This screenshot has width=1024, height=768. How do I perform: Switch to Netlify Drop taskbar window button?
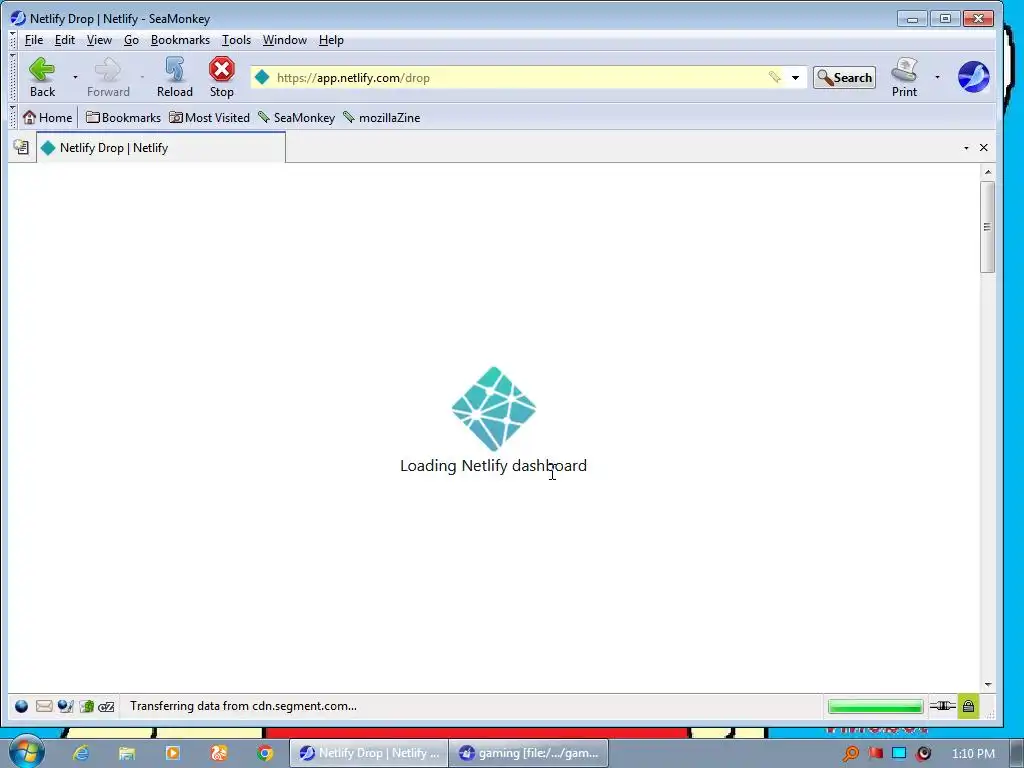[x=369, y=753]
